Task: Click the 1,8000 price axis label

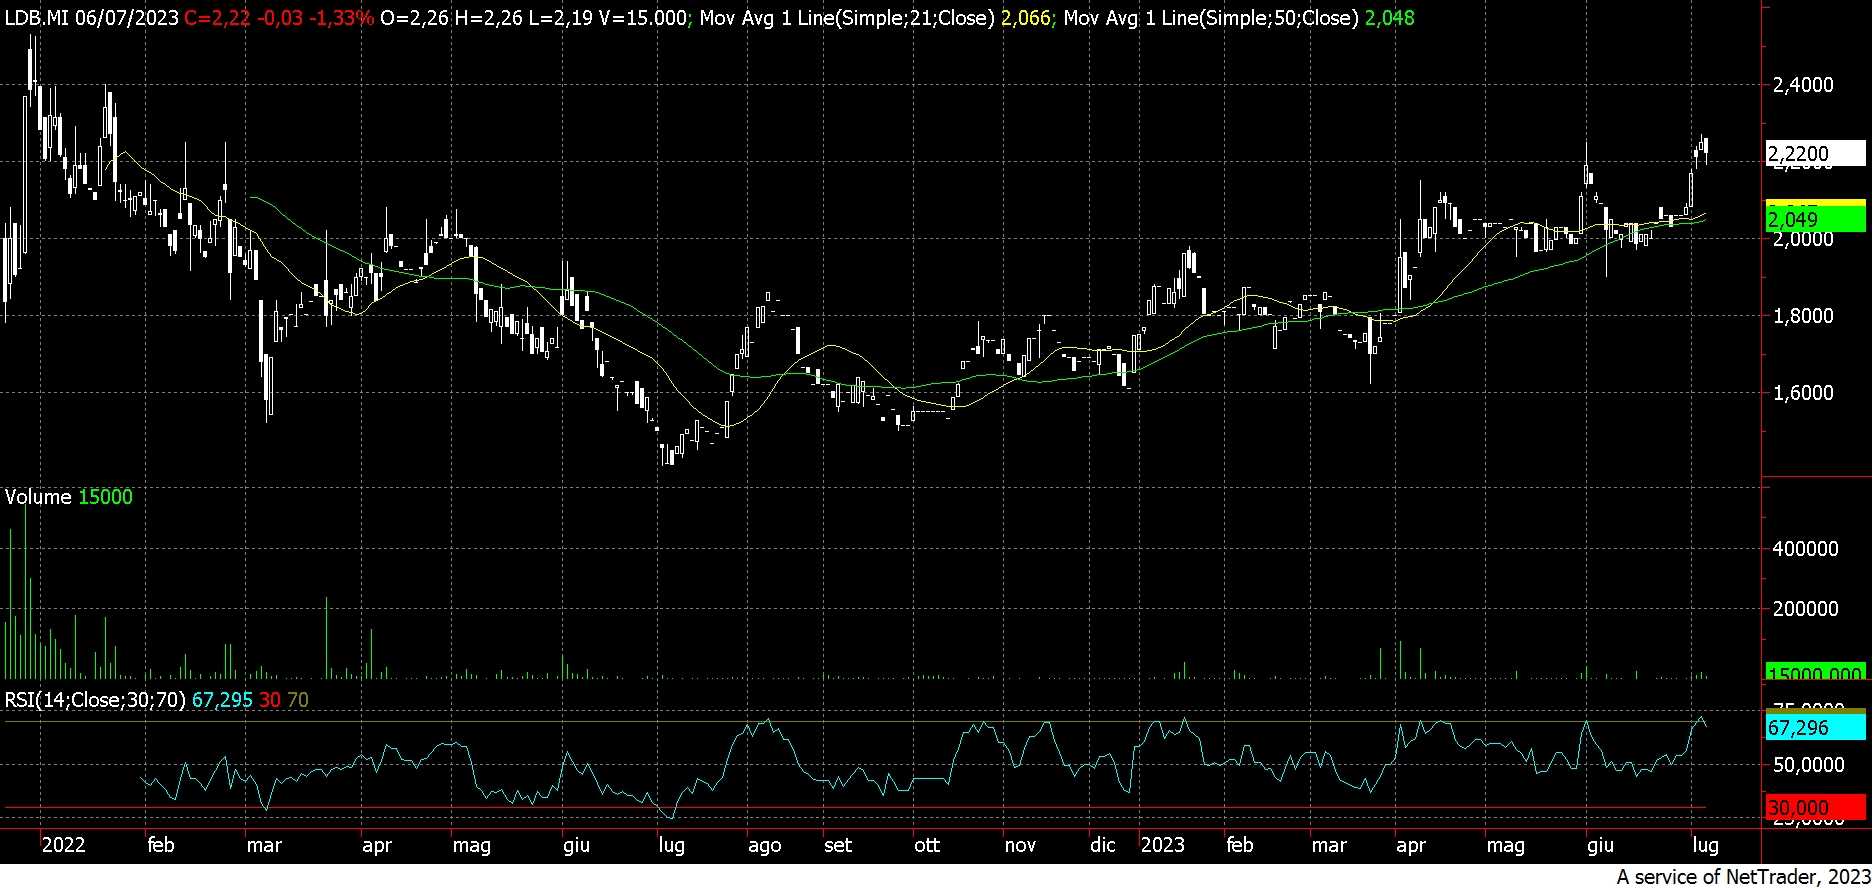Action: click(1802, 316)
